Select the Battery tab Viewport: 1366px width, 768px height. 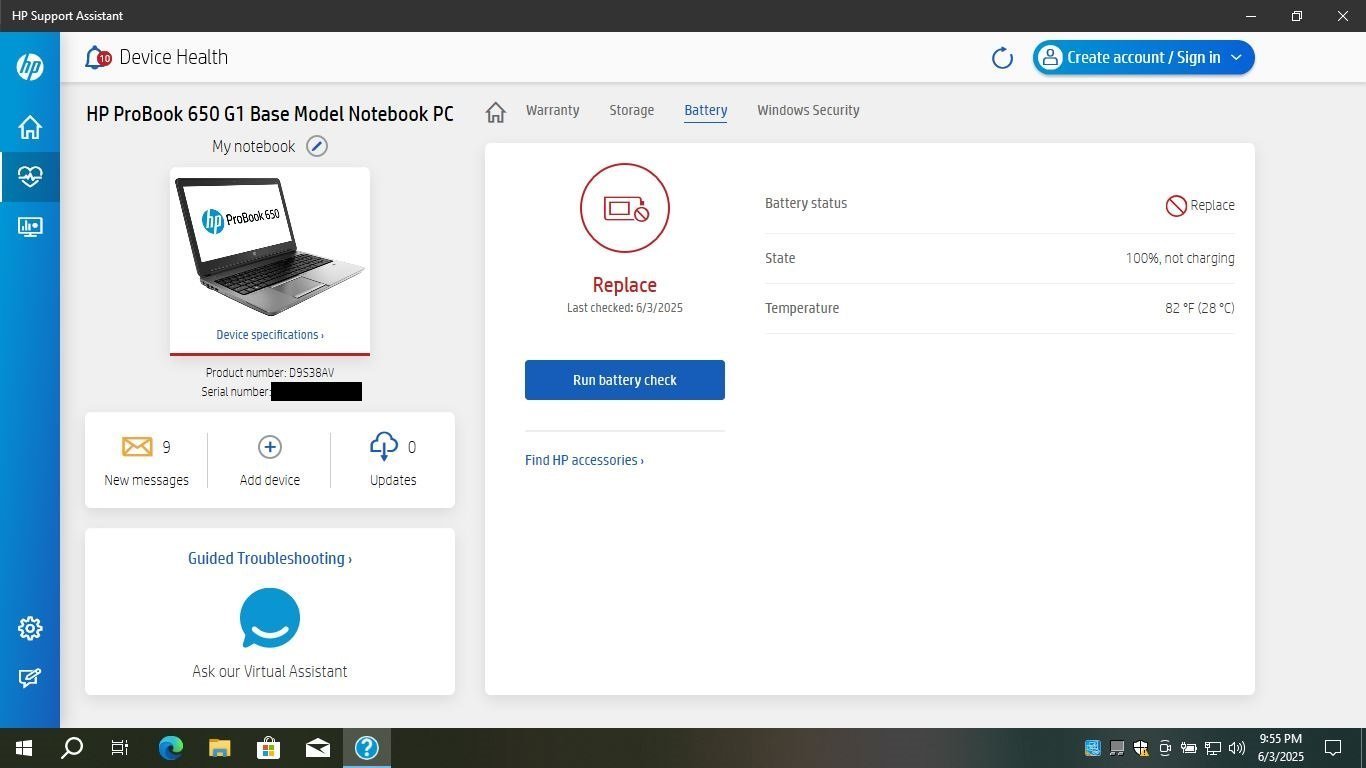pos(706,111)
